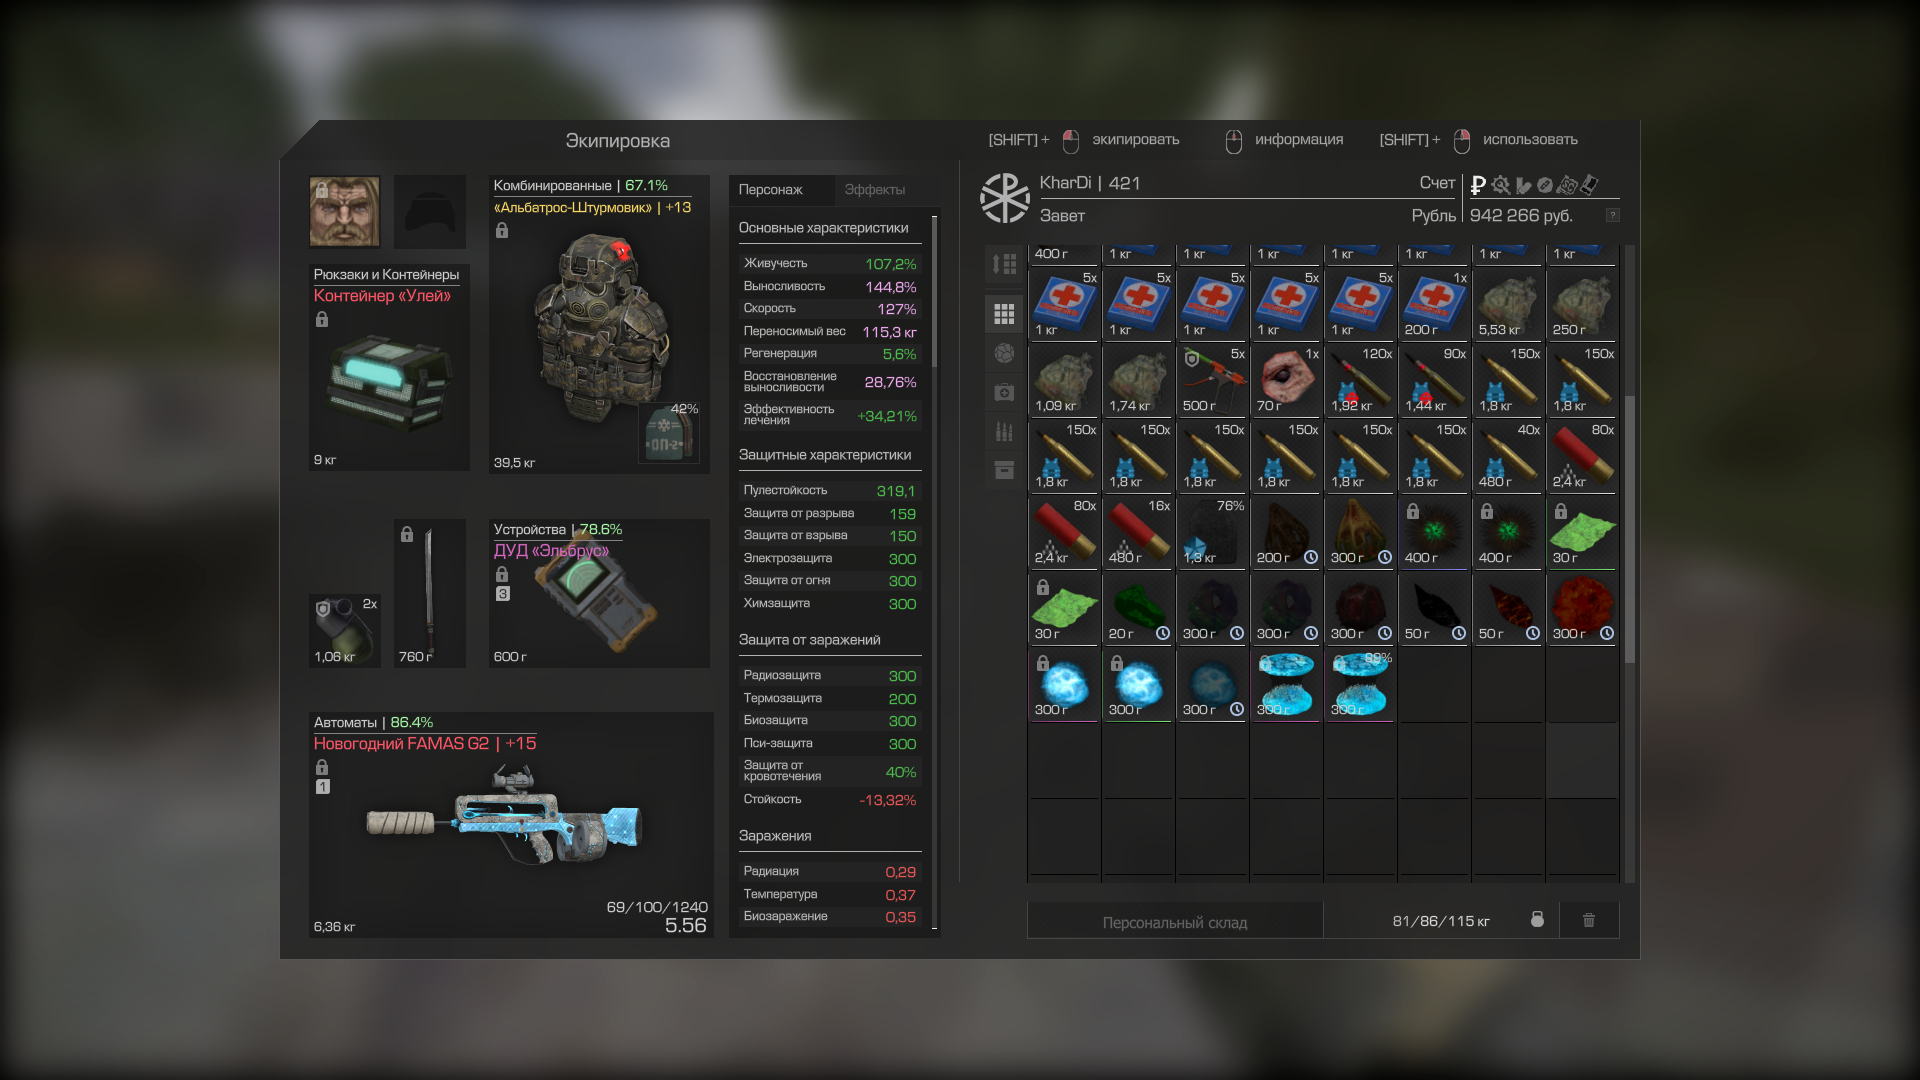Select the Новогодний FAMAS G2 rifle image
This screenshot has height=1080, width=1920.
503,815
